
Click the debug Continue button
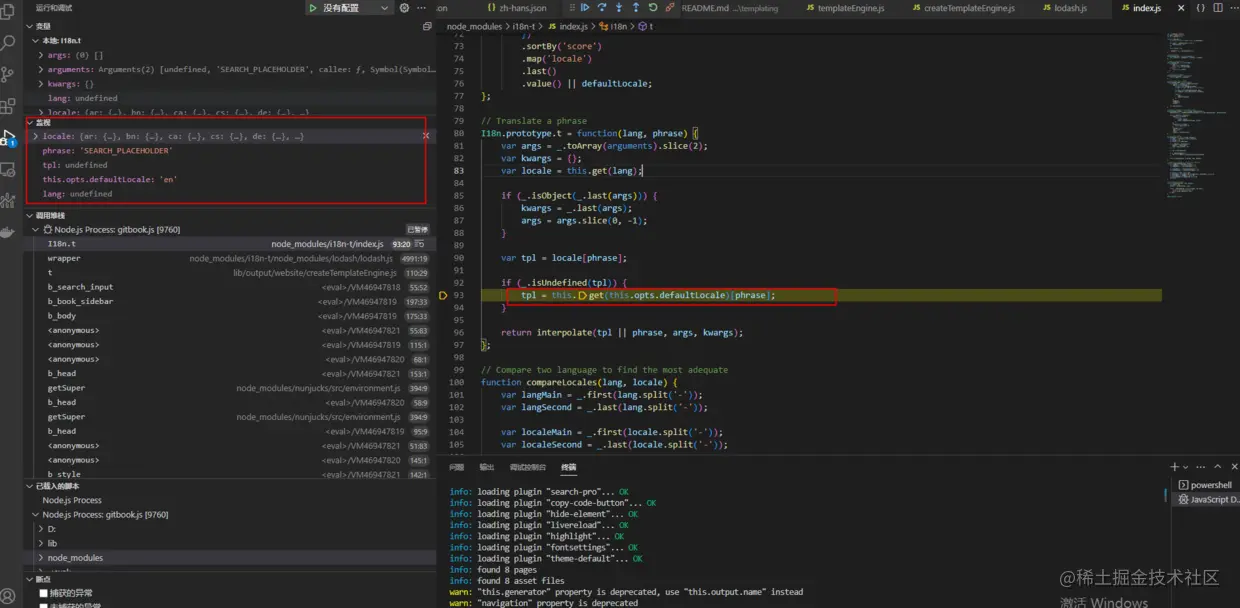[586, 8]
